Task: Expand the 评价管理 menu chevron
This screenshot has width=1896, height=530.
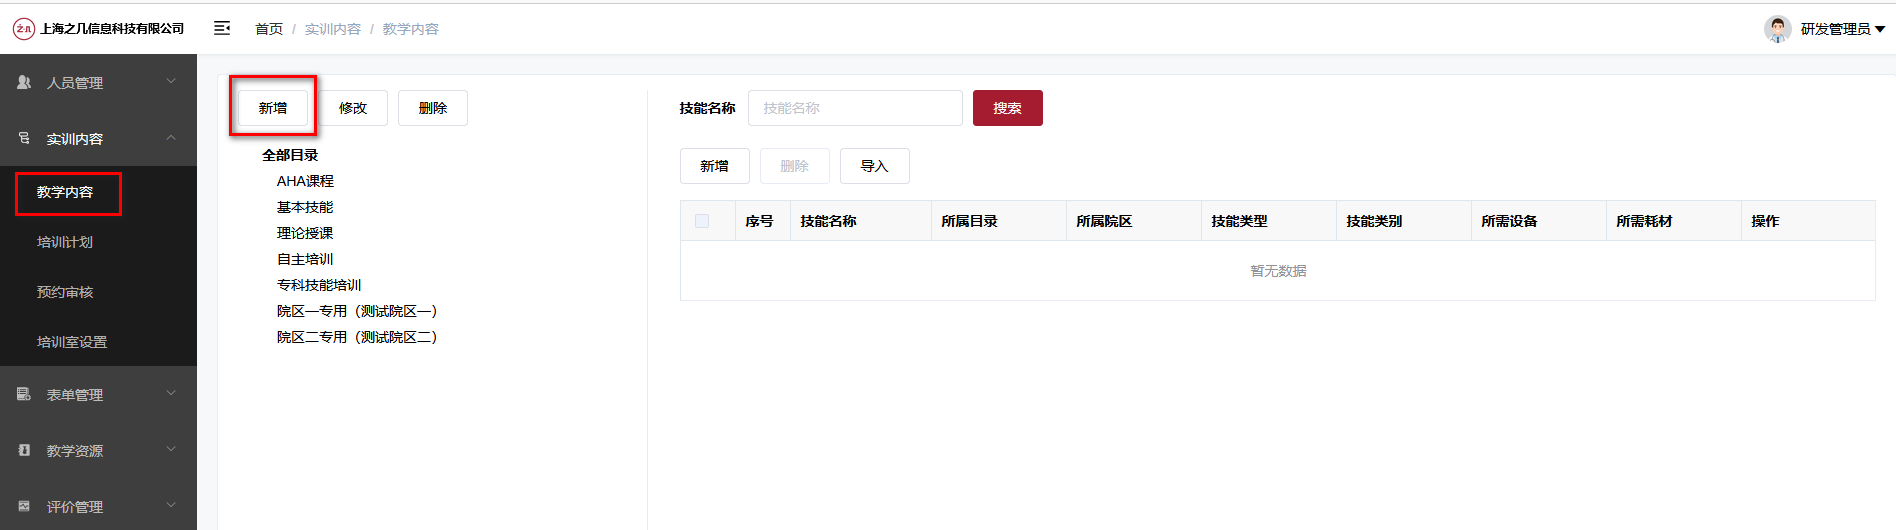Action: [x=171, y=505]
